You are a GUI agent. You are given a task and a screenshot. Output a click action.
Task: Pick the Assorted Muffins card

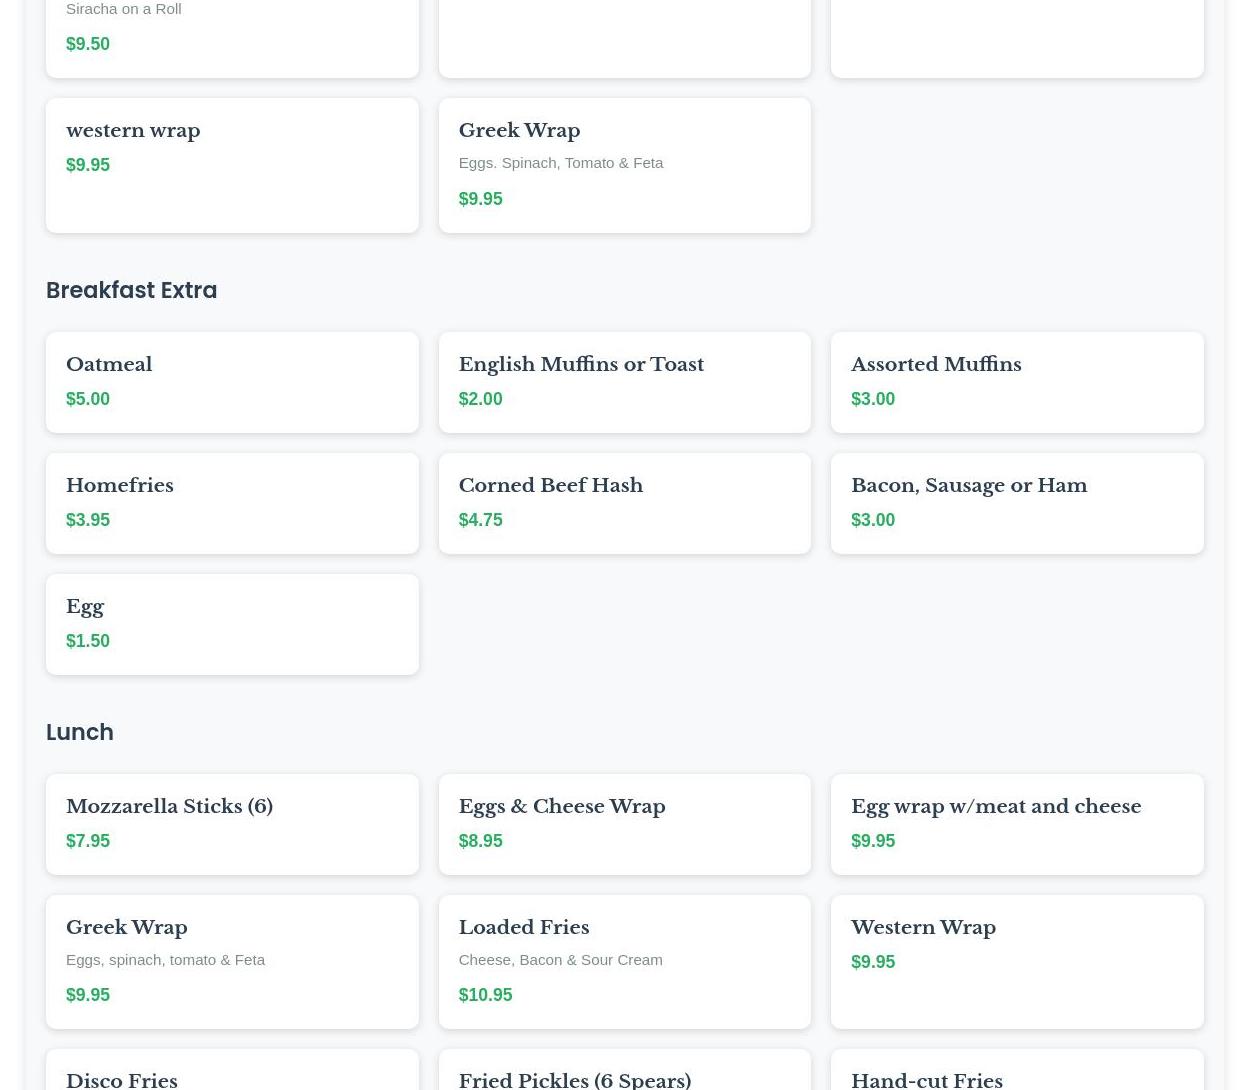pyautogui.click(x=1017, y=382)
